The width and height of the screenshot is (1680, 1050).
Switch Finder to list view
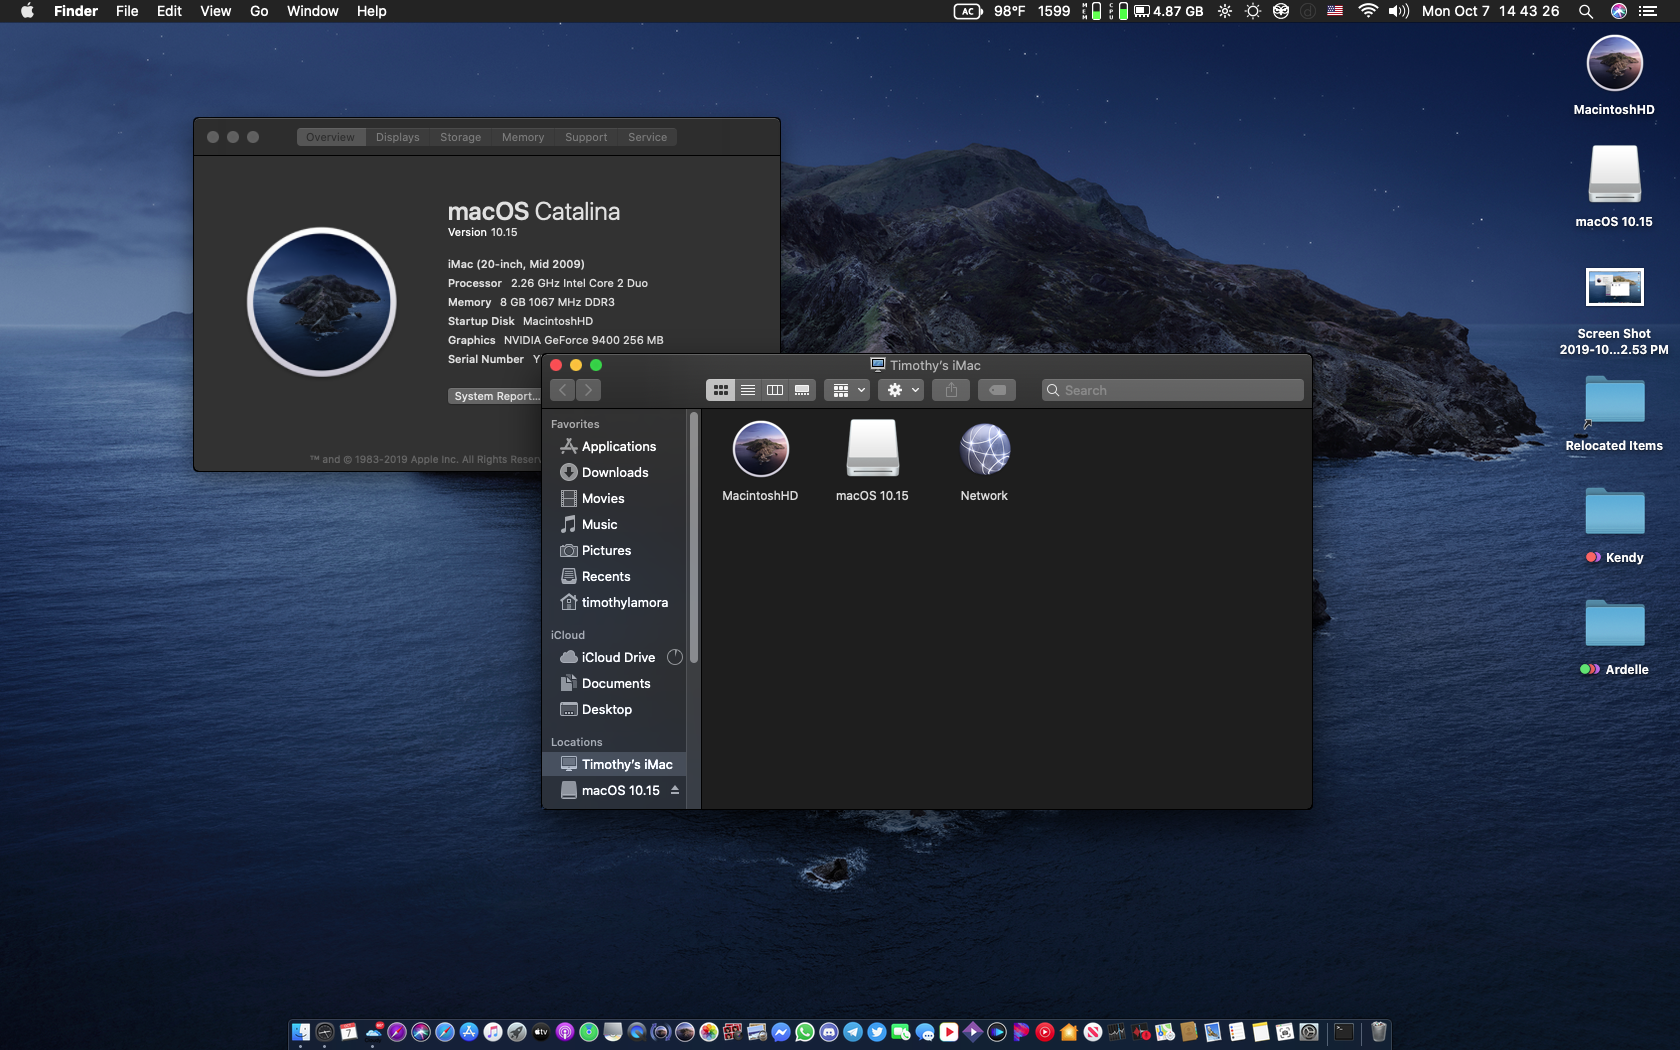pyautogui.click(x=748, y=390)
